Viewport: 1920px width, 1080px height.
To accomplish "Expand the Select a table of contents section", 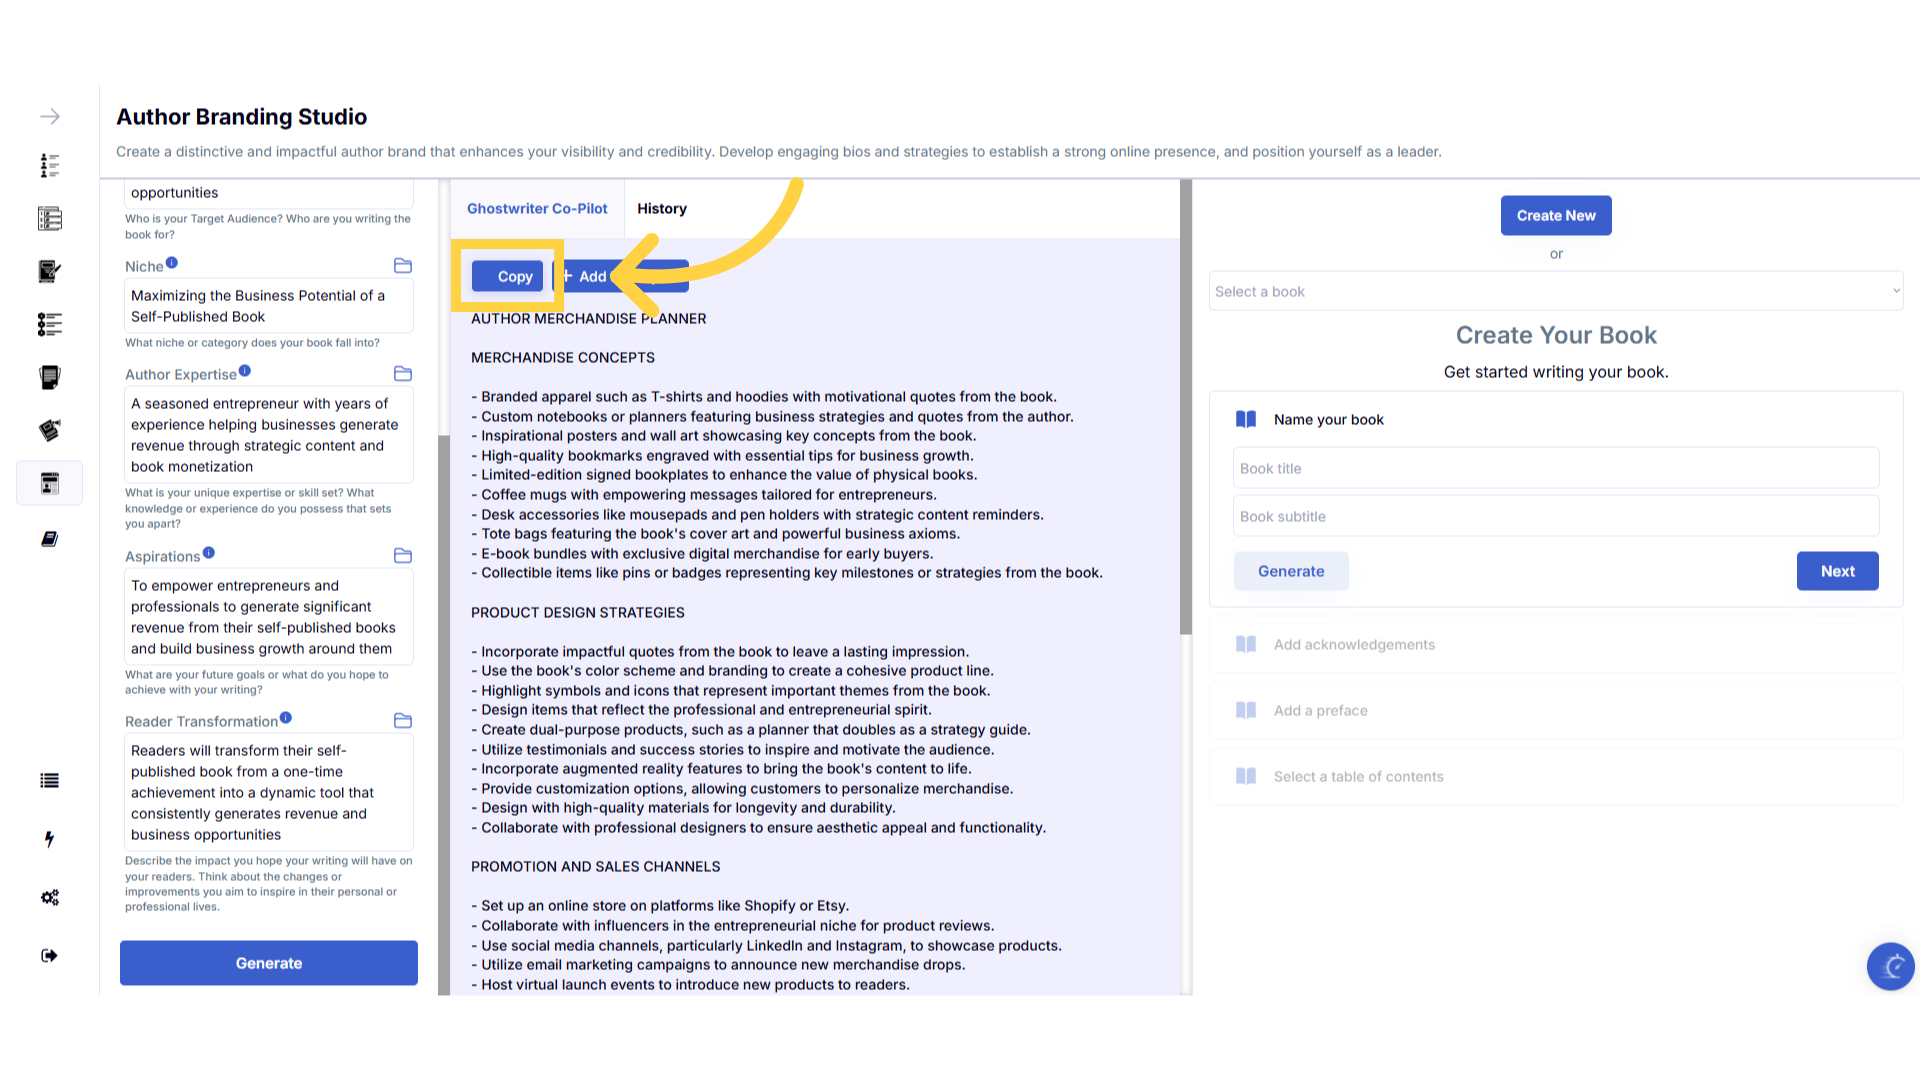I will (x=1358, y=777).
